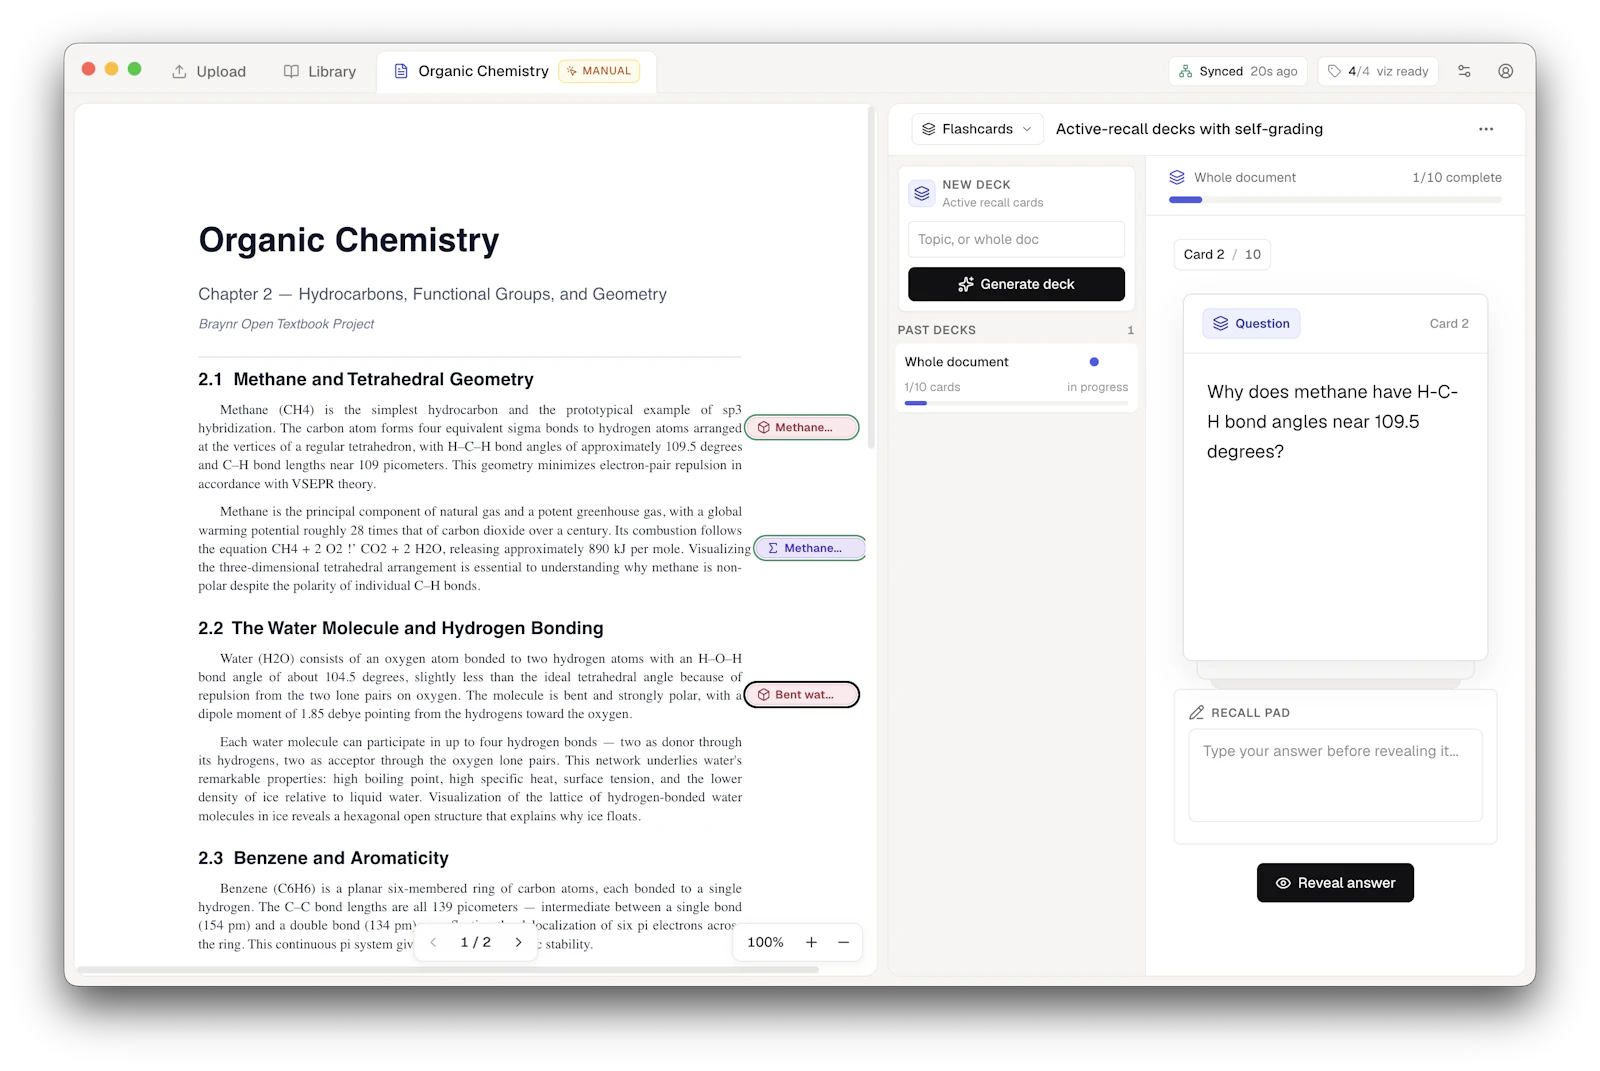Focus the Recall Pad answer field
Screen dimensions: 1600x1071
coord(1335,775)
